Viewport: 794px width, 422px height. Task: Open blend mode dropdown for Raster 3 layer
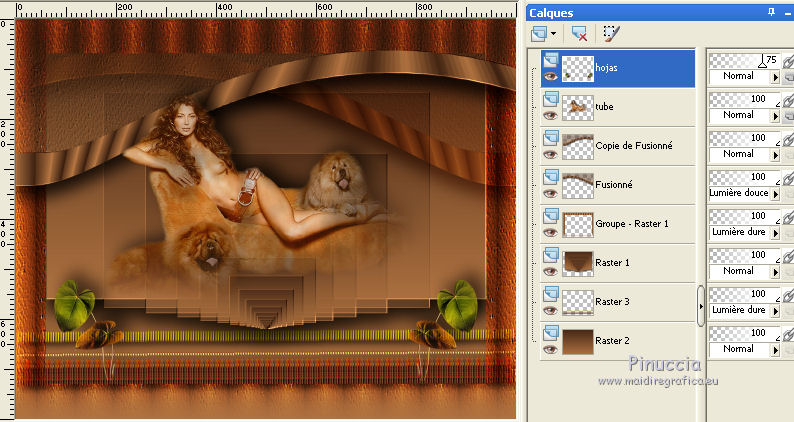pyautogui.click(x=774, y=310)
